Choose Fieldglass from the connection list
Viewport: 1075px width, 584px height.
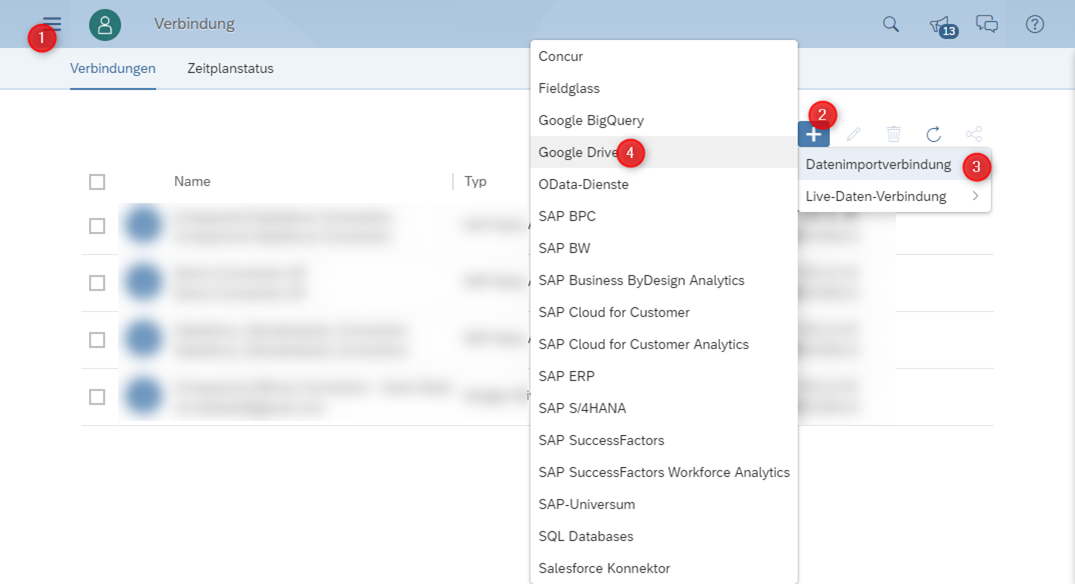664,88
